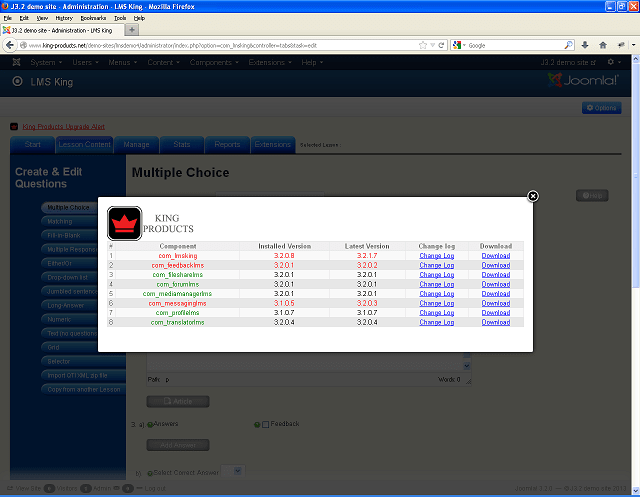
Task: Open the System dropdown menu
Action: click(46, 62)
